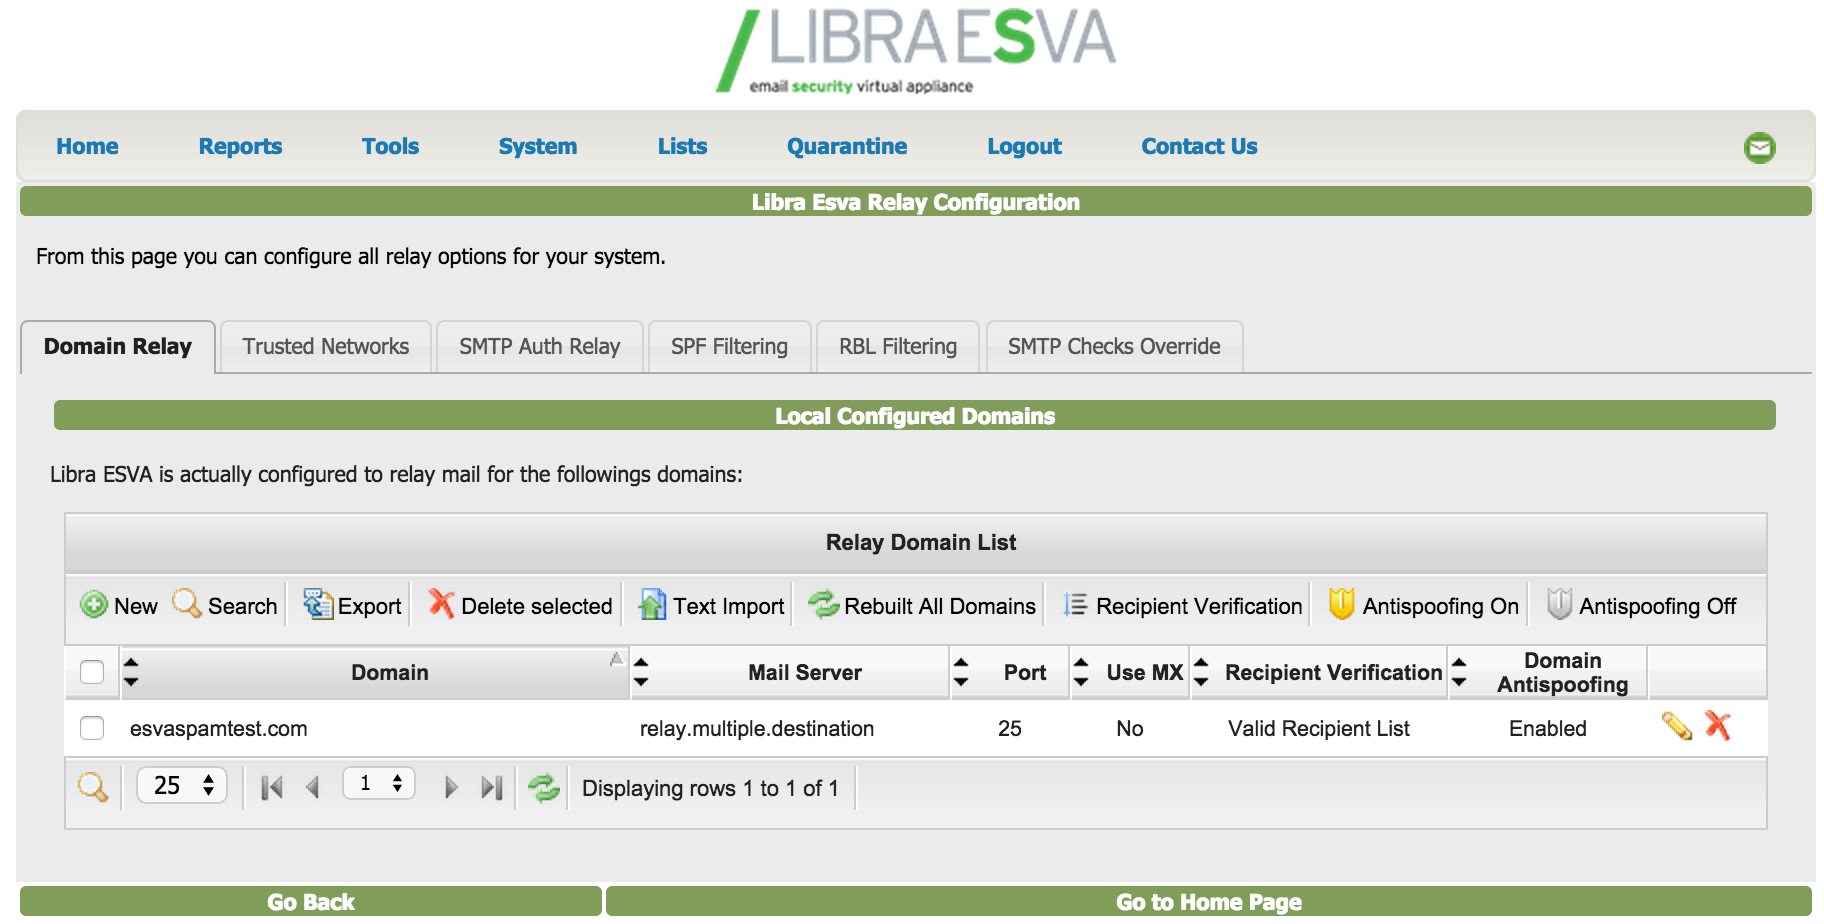The height and width of the screenshot is (924, 1824).
Task: Check the select-all checkbox in the table header
Action: coord(91,672)
